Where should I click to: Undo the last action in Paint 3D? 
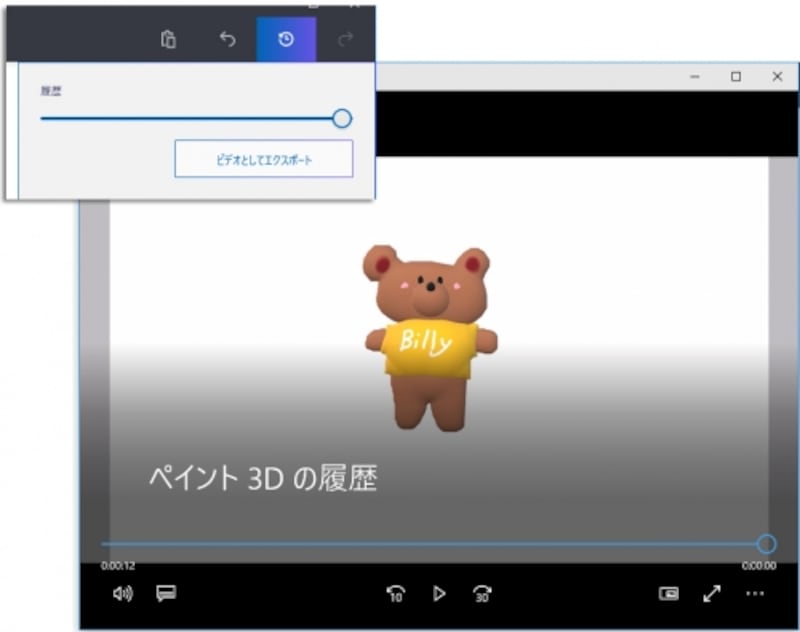pos(227,39)
